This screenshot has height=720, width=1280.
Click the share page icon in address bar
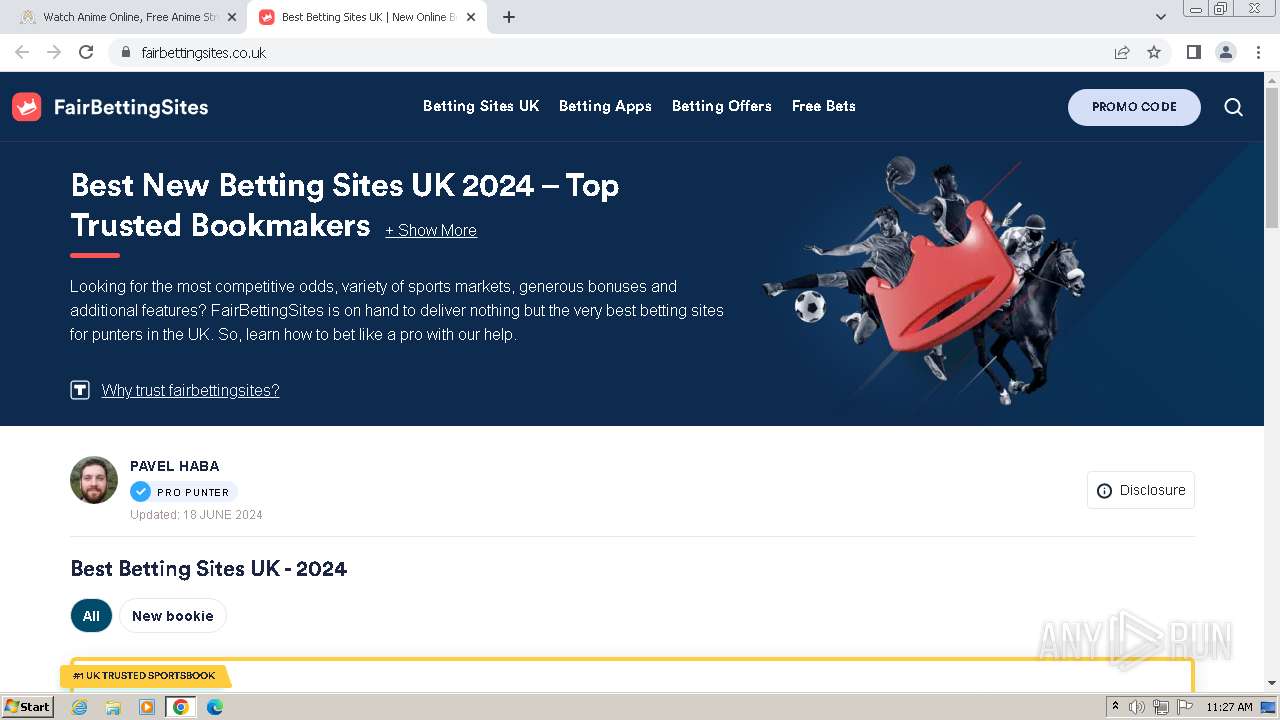coord(1122,52)
